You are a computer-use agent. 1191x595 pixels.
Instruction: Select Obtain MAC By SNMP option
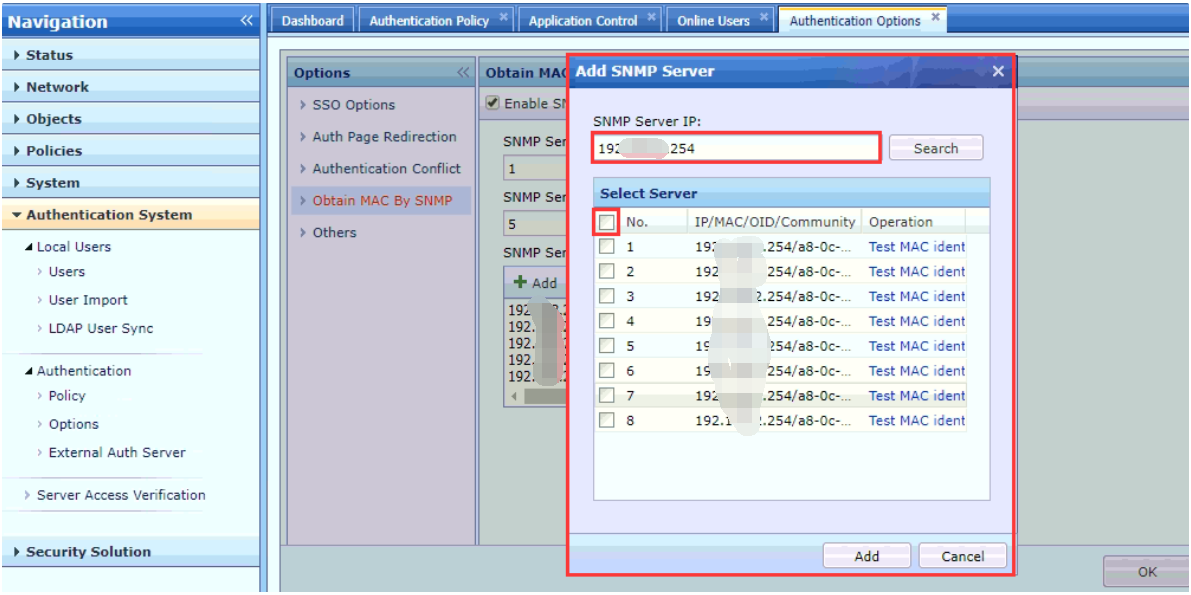[382, 201]
